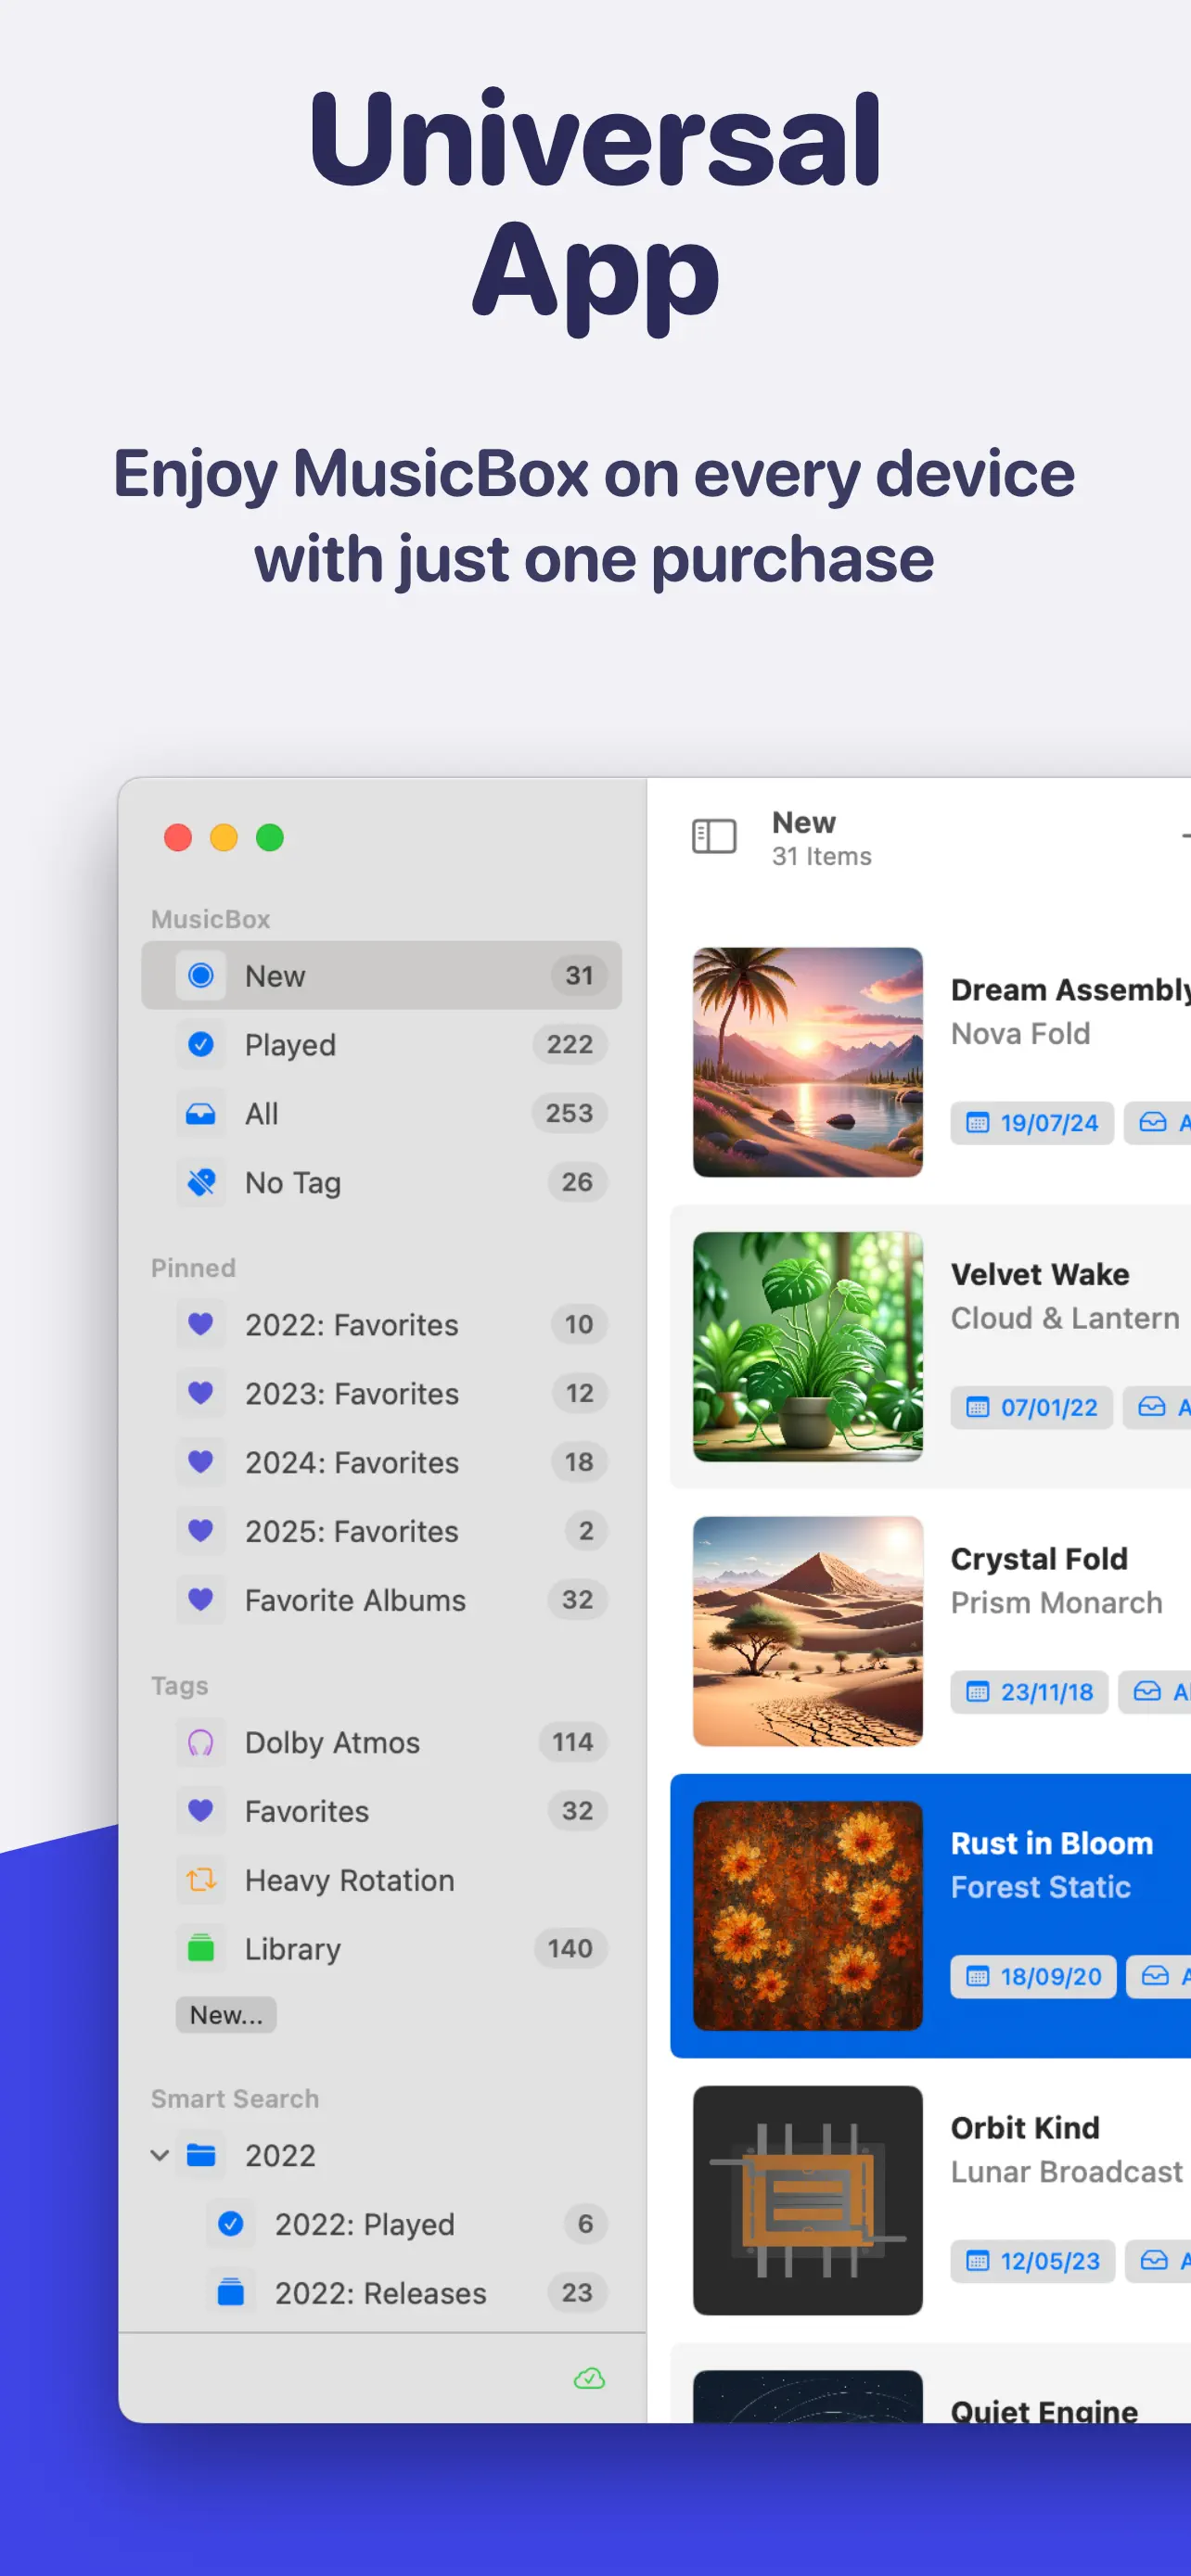Click the Prism Monarch artist name
This screenshot has height=2576, width=1191.
pyautogui.click(x=1057, y=1603)
